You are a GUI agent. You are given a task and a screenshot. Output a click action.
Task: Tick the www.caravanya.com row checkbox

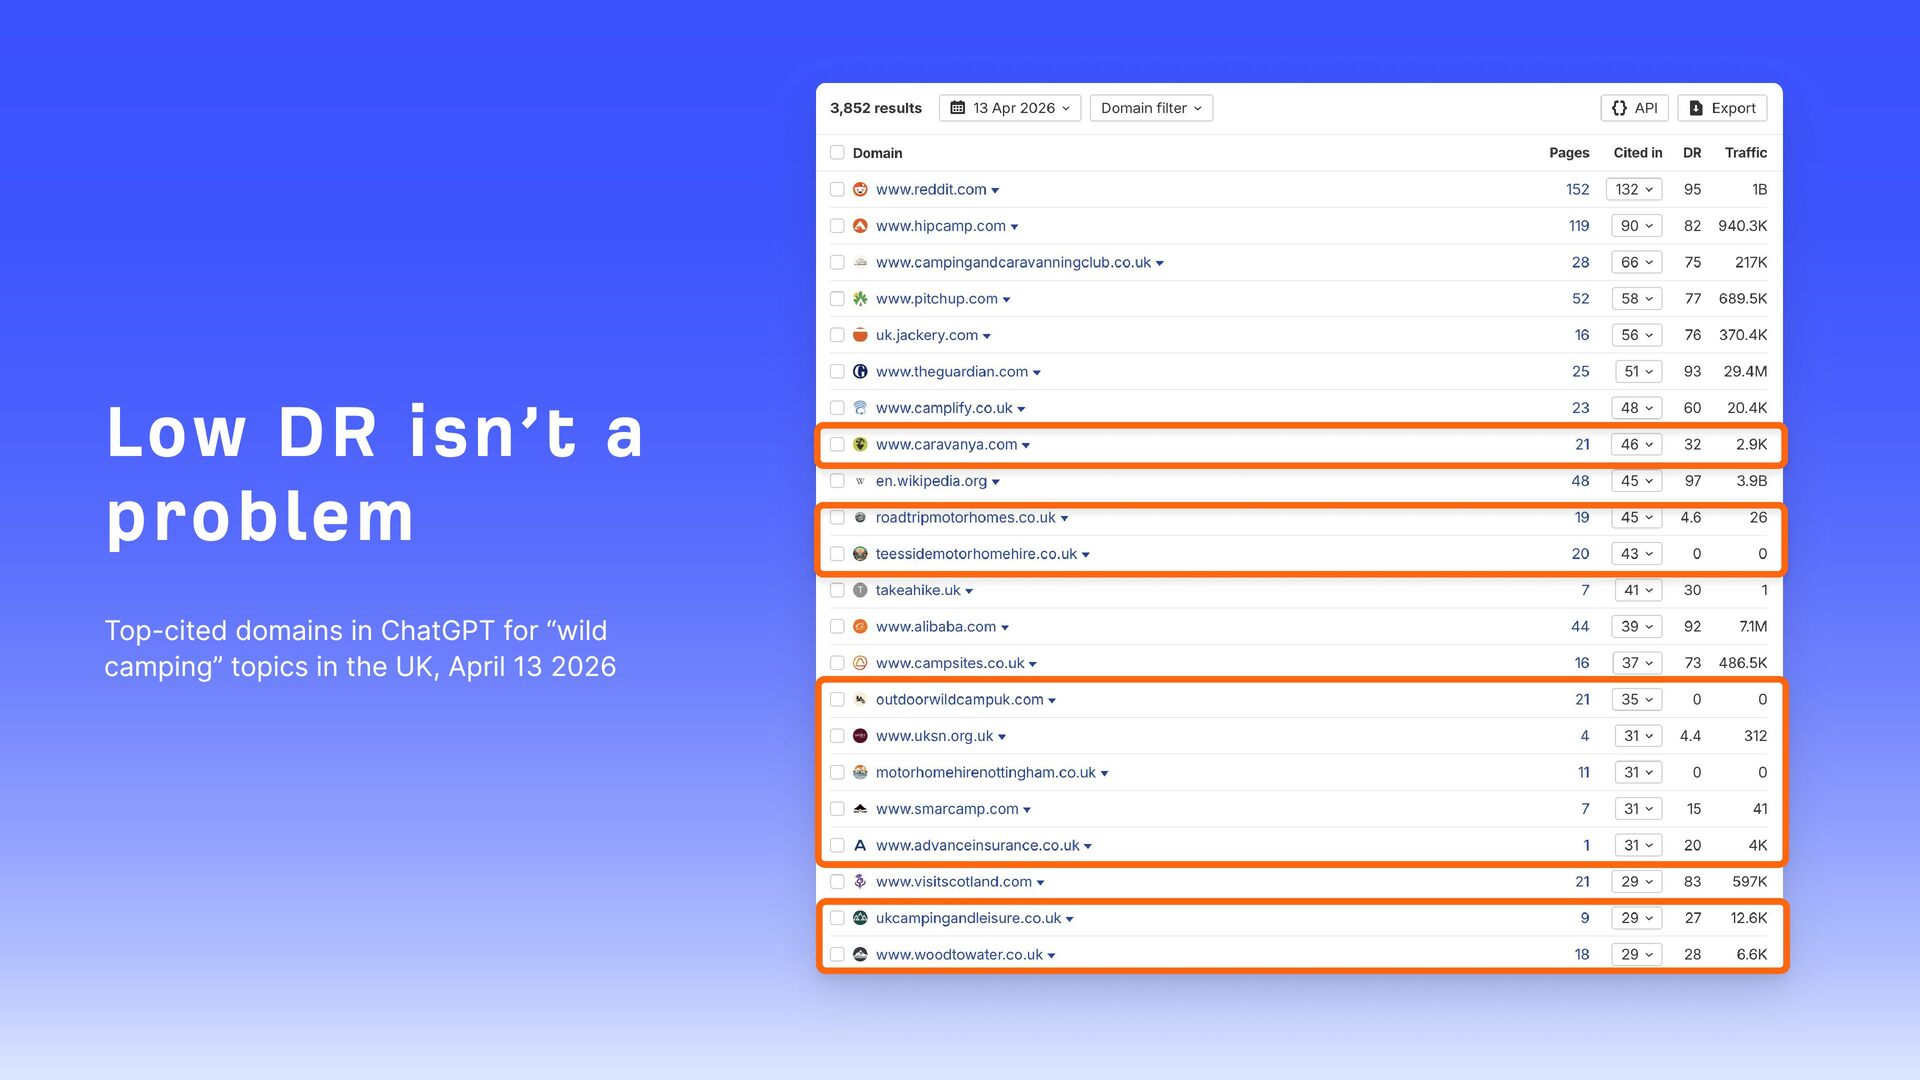pyautogui.click(x=837, y=445)
